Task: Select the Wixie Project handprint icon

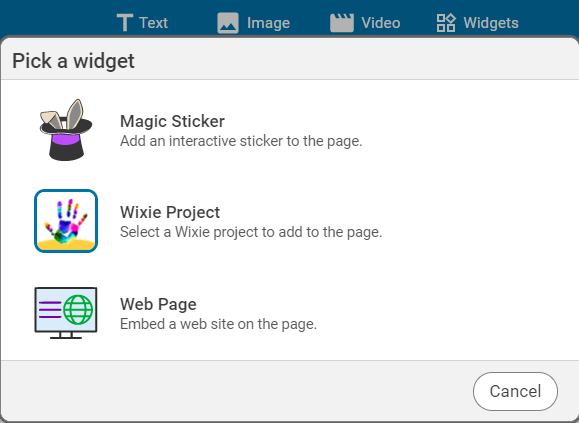Action: (x=66, y=221)
